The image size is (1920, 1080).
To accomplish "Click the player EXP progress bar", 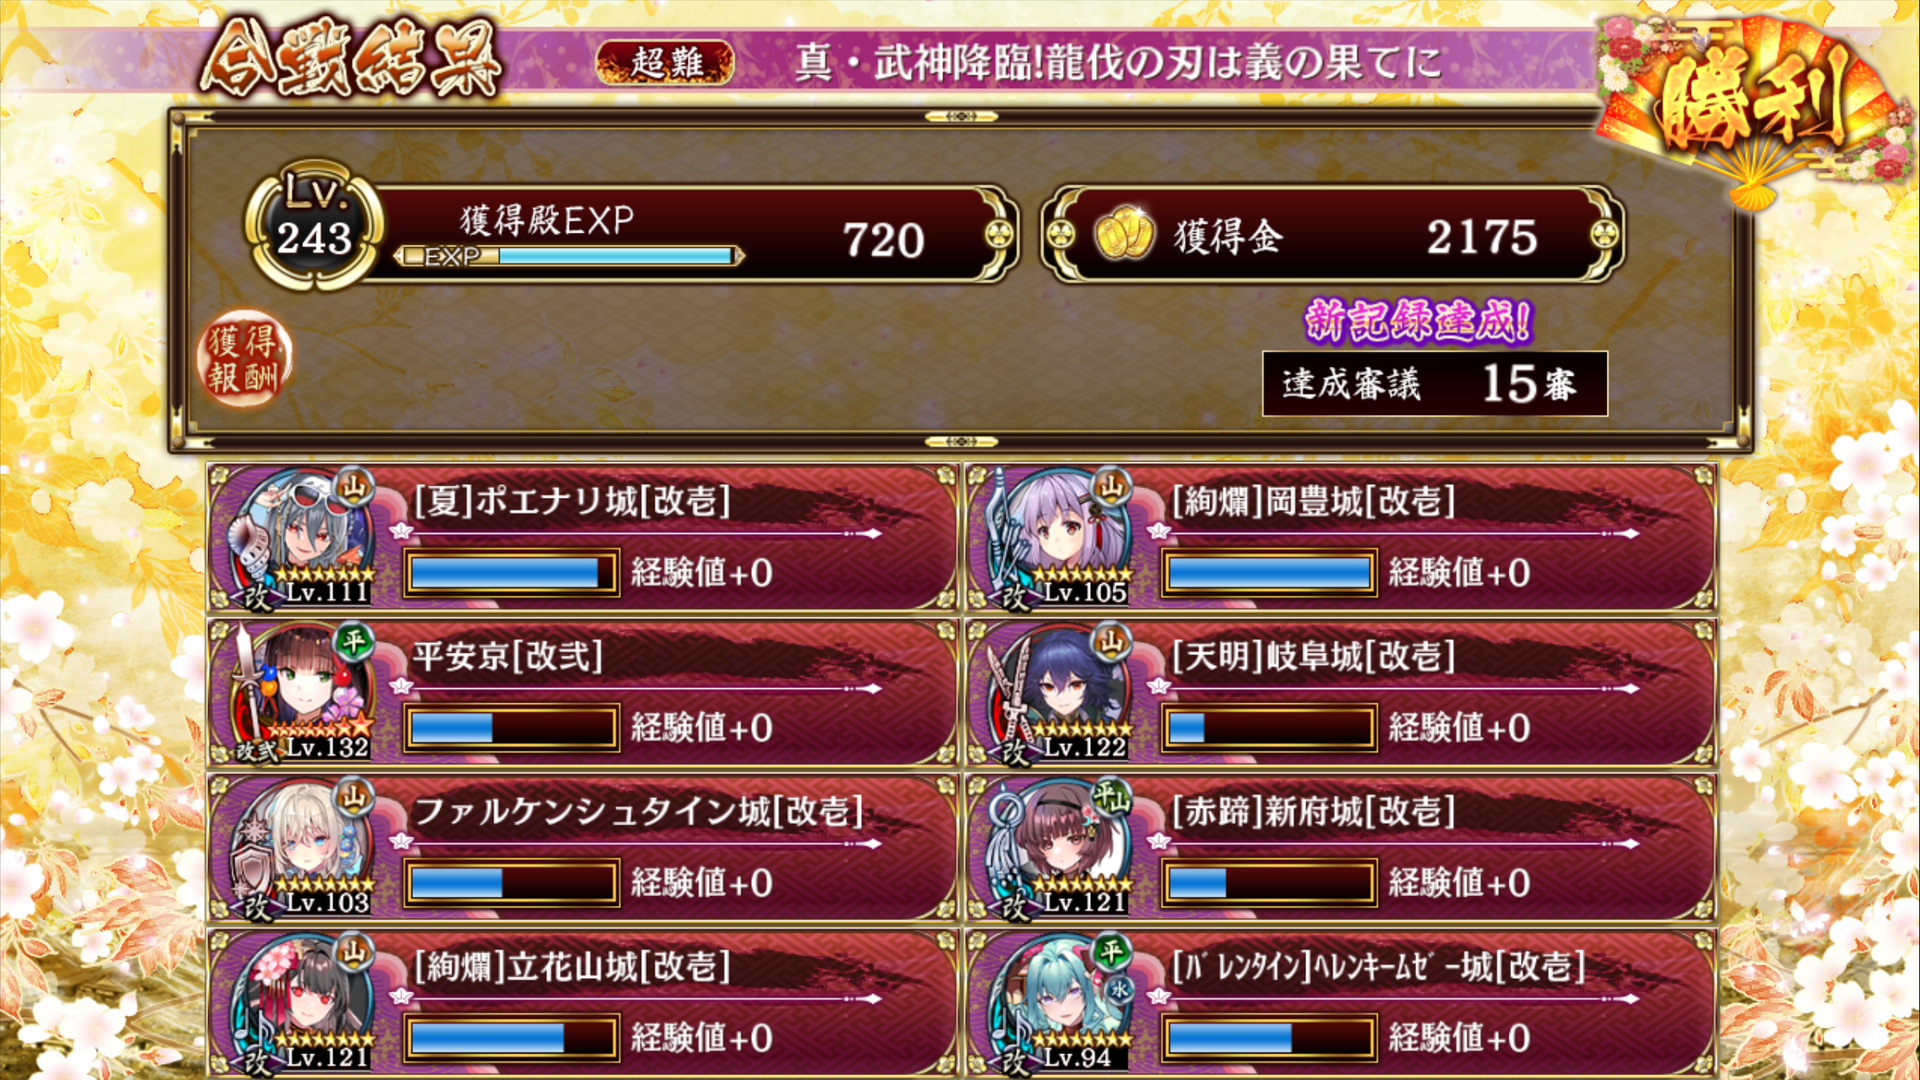I will point(570,256).
